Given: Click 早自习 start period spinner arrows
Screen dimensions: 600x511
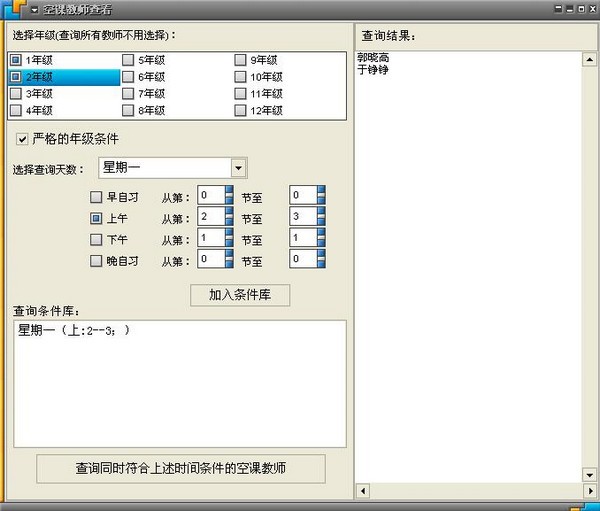Looking at the screenshot, I should coord(229,195).
